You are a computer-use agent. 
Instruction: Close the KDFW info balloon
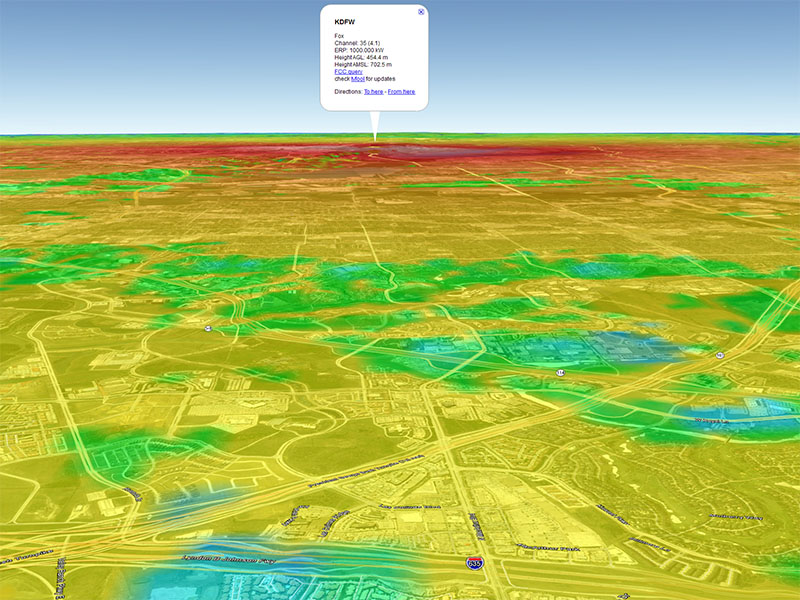(x=421, y=12)
